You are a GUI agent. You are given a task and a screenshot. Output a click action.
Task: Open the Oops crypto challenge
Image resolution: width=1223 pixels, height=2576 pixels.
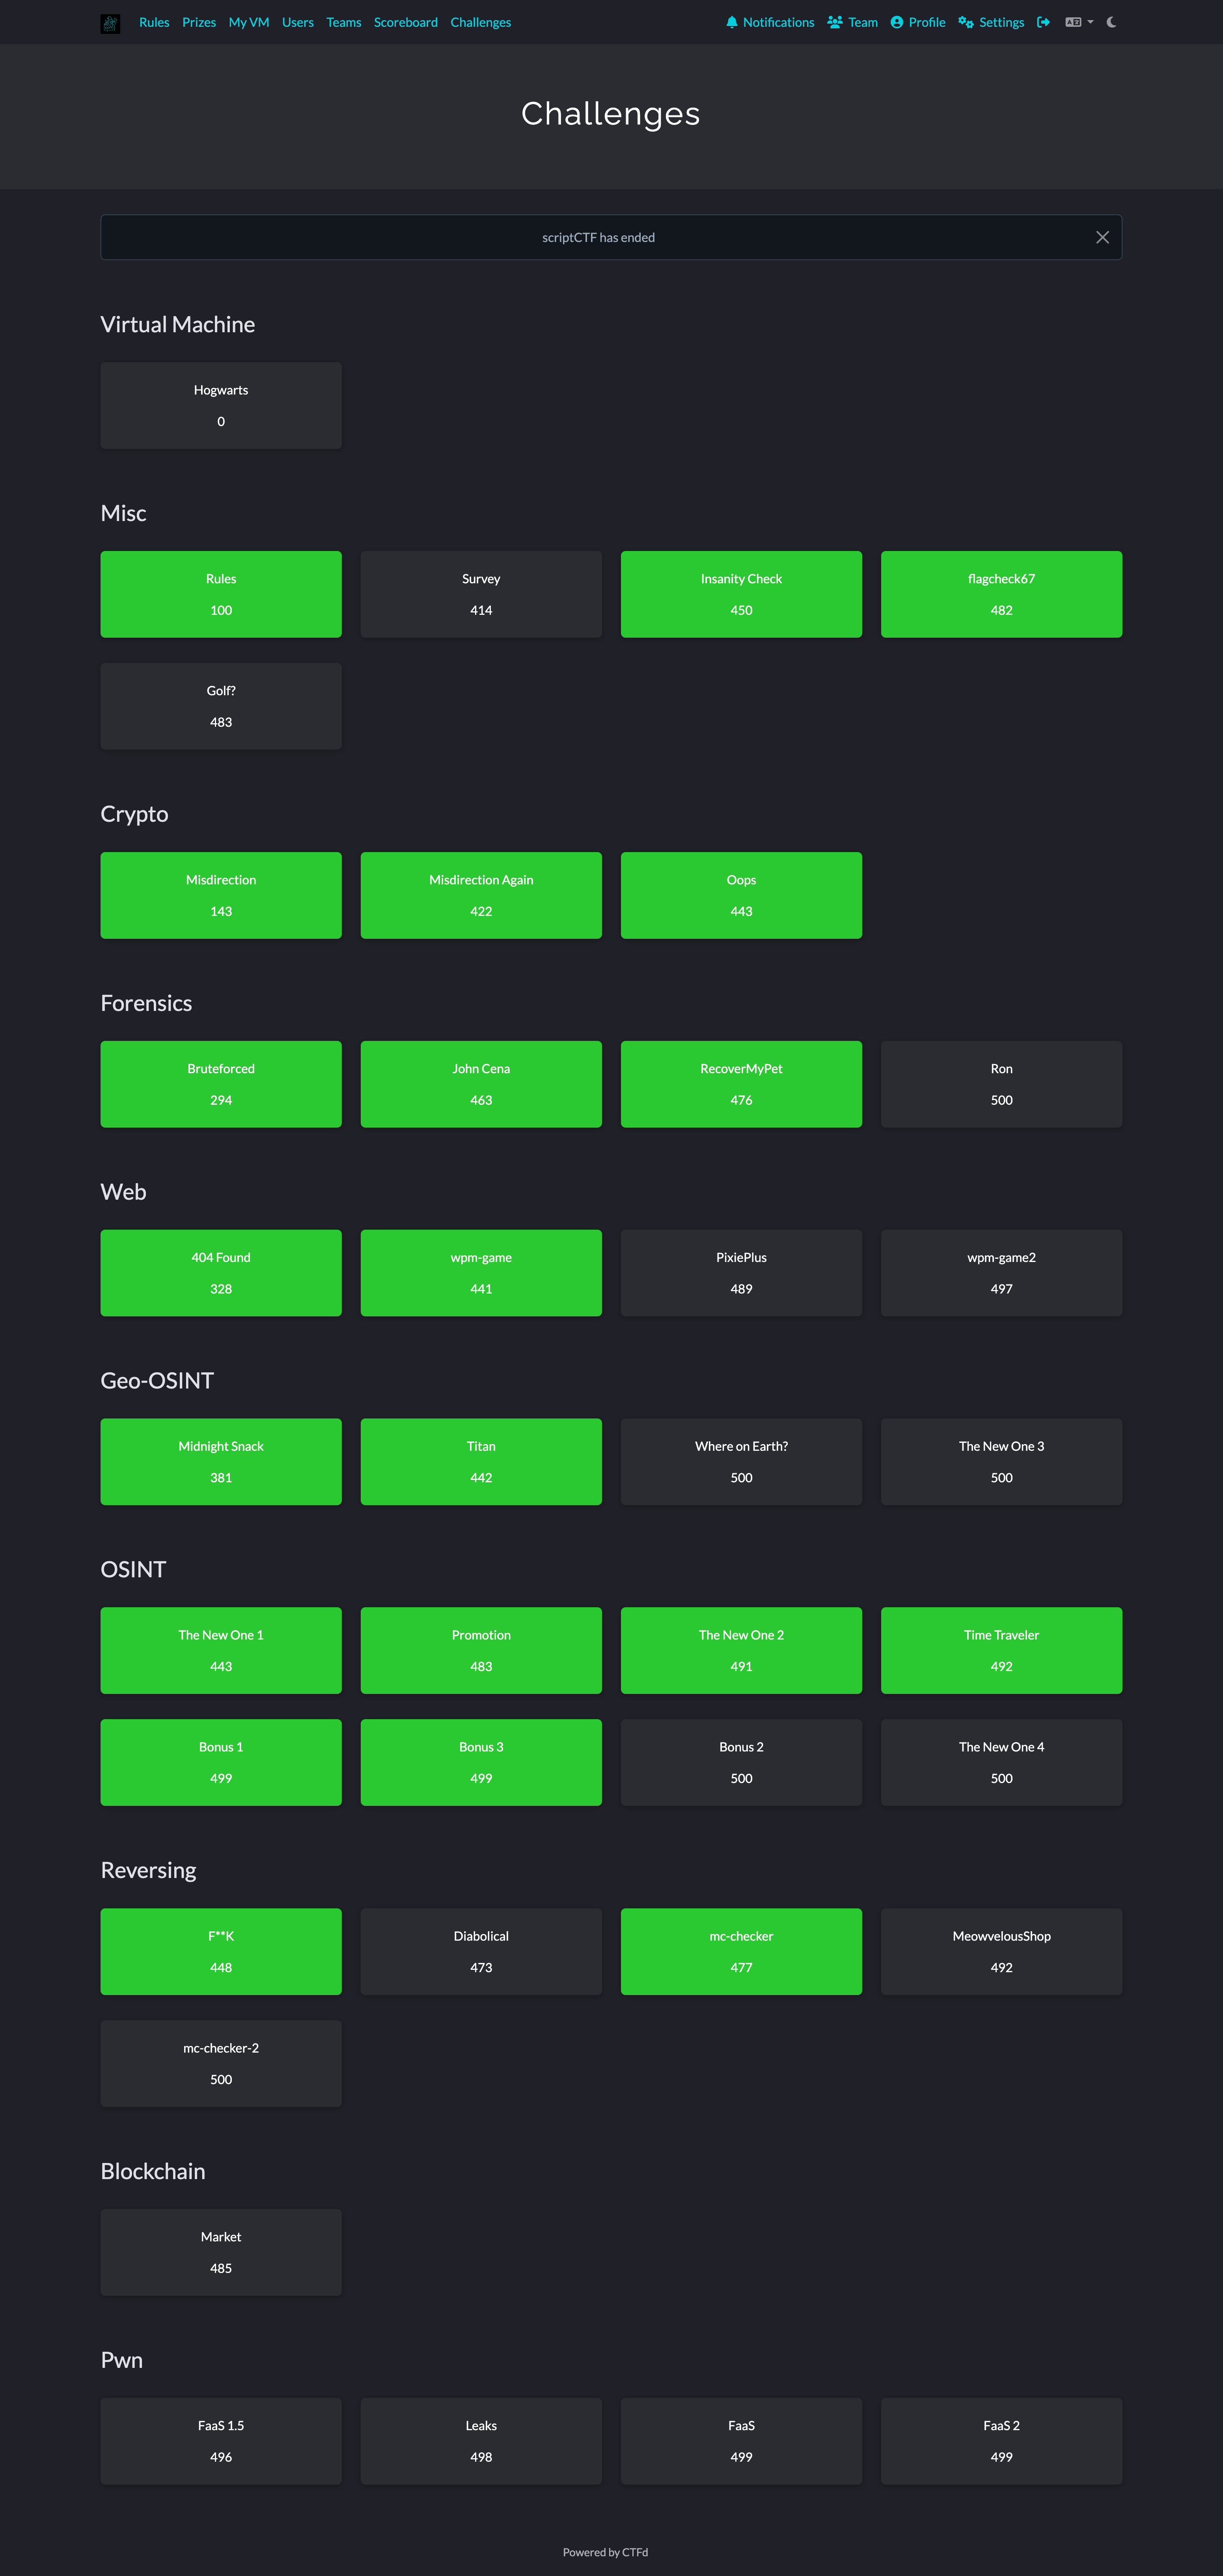[x=741, y=895]
